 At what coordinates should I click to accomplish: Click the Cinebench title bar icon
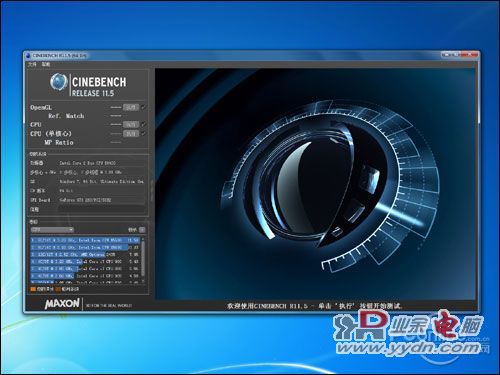28,55
